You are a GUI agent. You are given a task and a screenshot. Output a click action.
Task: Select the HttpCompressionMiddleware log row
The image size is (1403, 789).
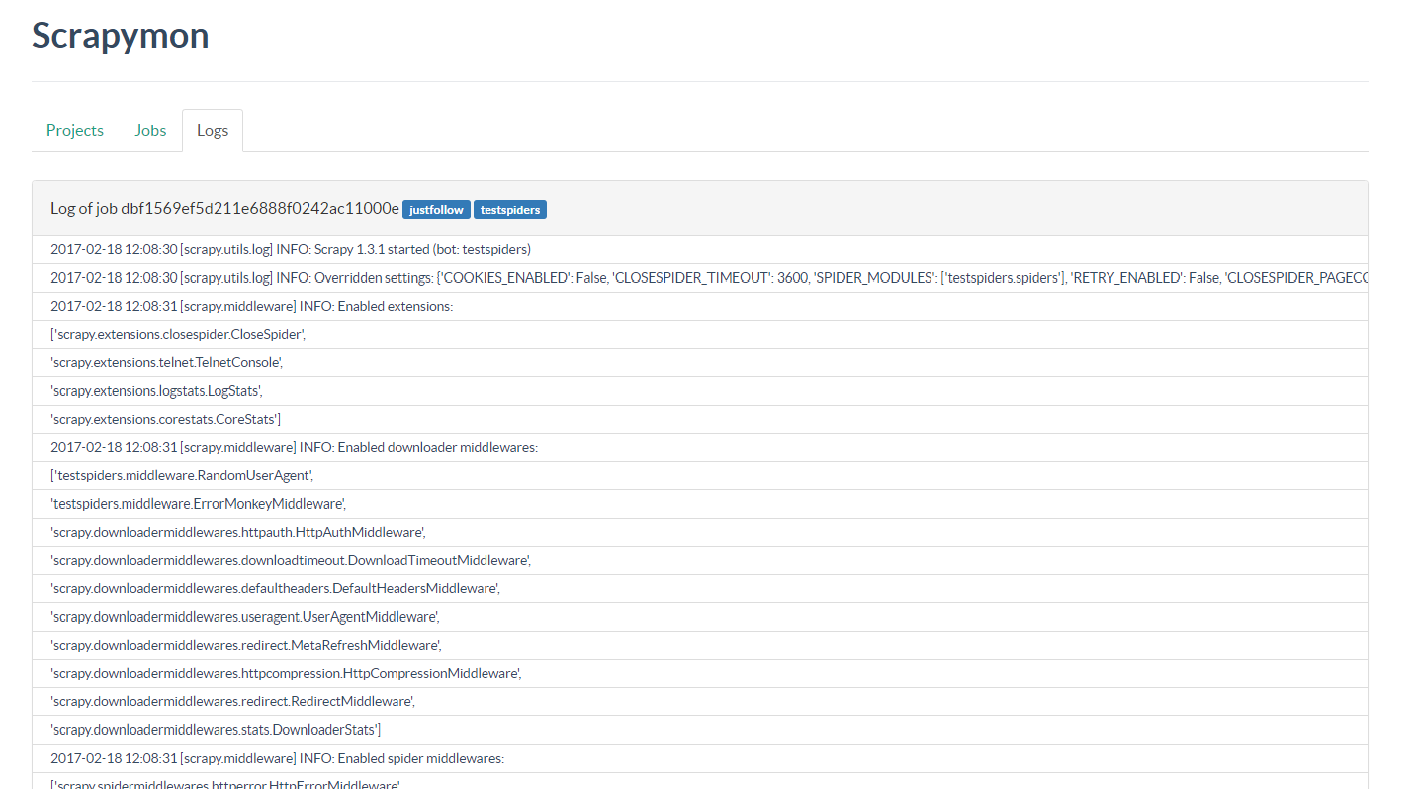tap(700, 674)
